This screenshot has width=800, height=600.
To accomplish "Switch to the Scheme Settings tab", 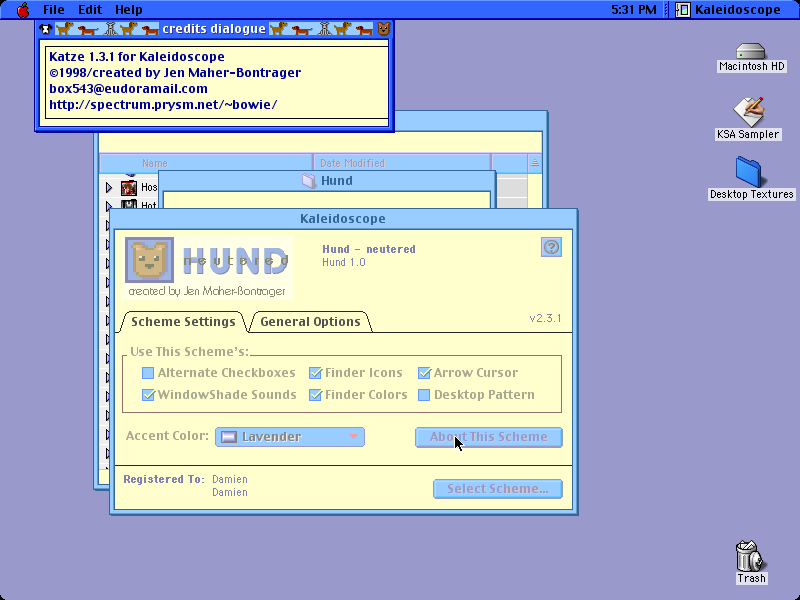I will point(183,322).
